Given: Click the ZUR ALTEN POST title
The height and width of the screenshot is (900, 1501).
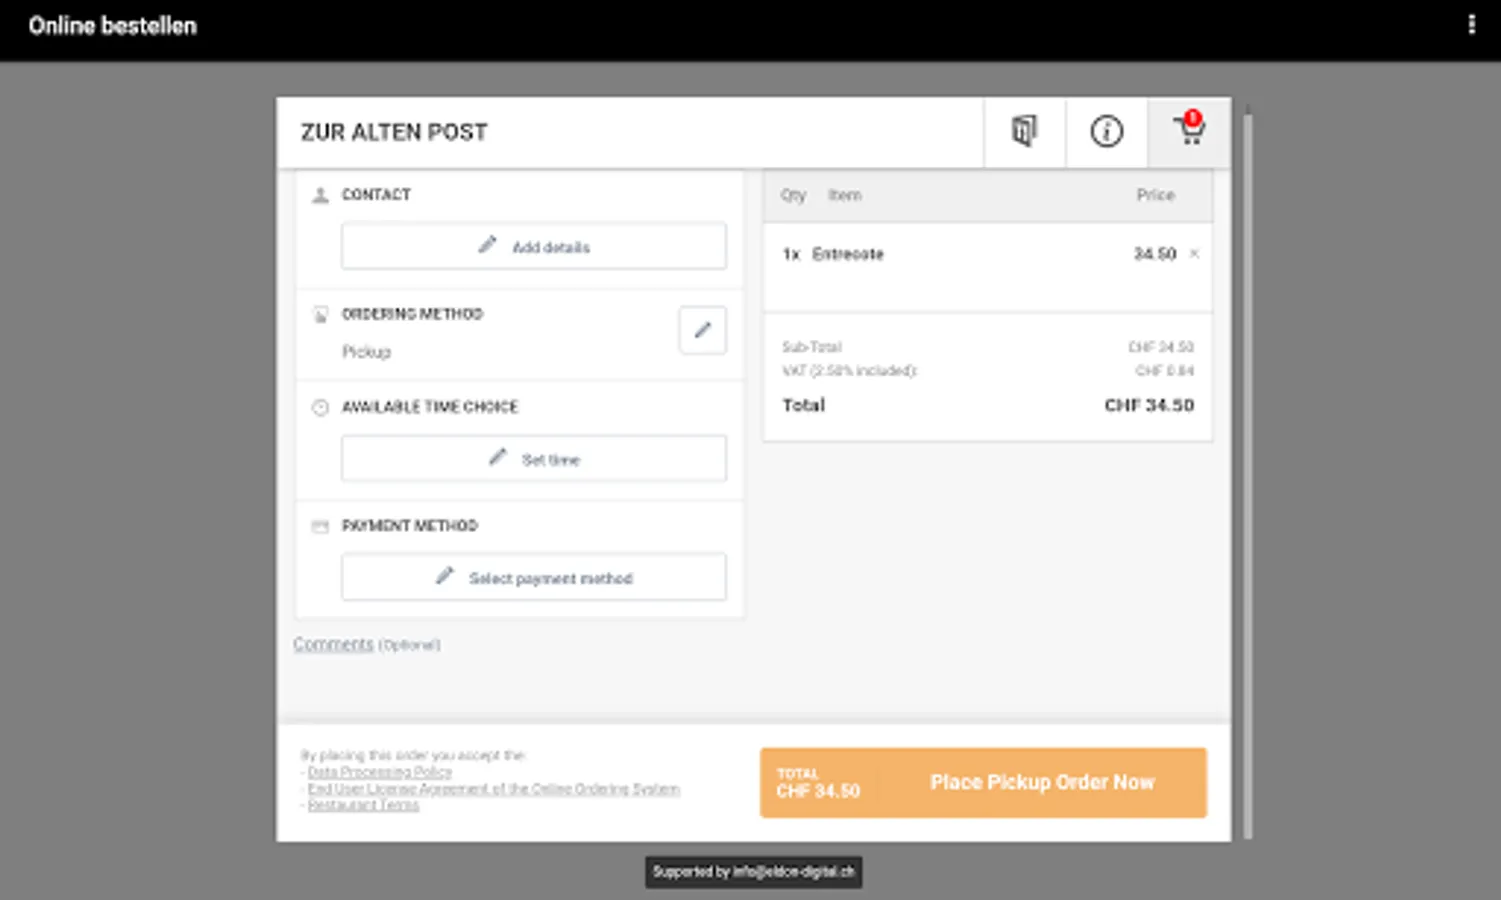Looking at the screenshot, I should pos(394,132).
